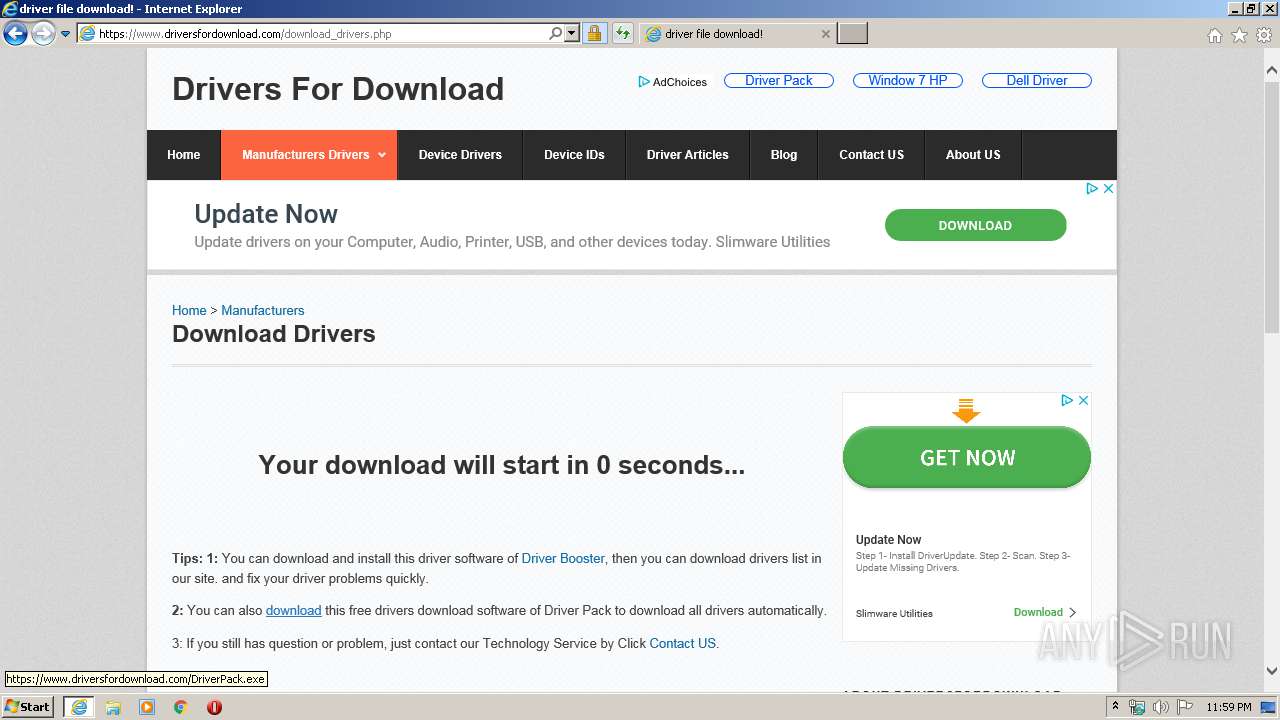
Task: Expand address bar autocomplete dropdown
Action: click(x=572, y=34)
